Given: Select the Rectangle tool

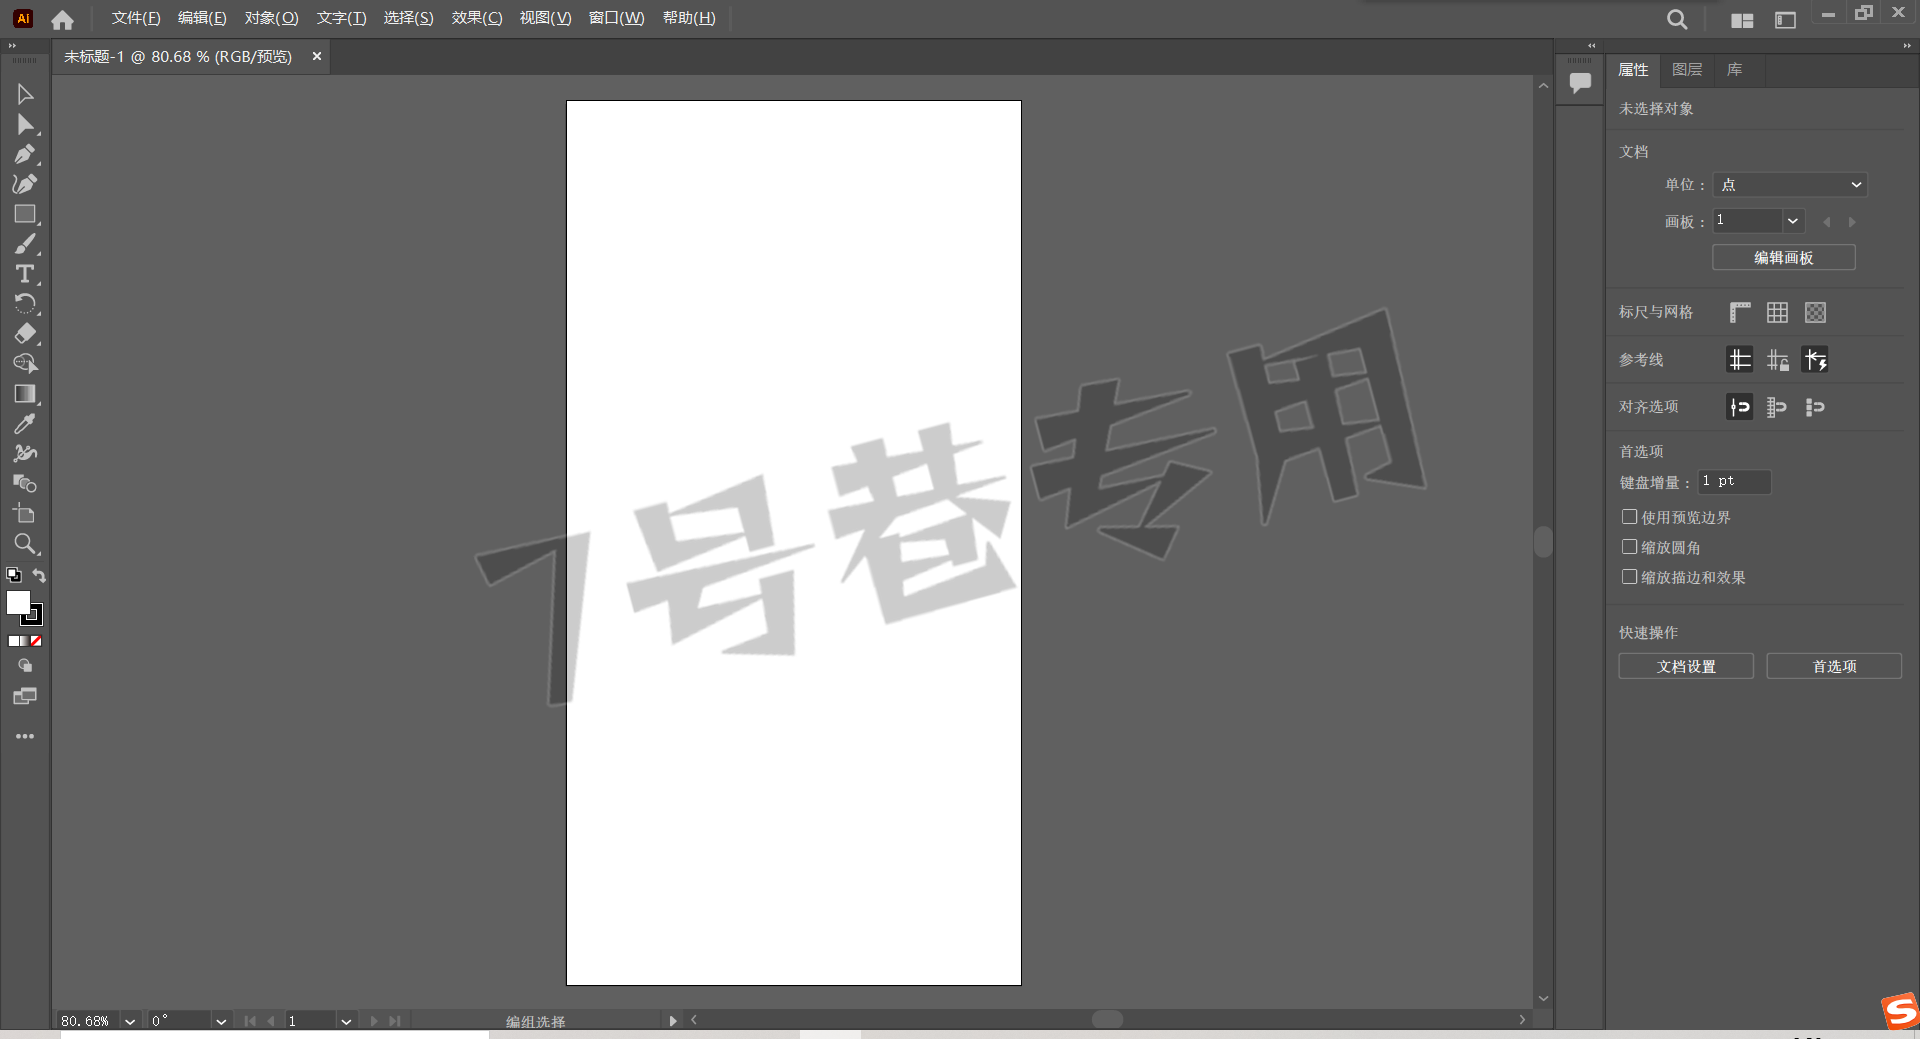Looking at the screenshot, I should [25, 214].
